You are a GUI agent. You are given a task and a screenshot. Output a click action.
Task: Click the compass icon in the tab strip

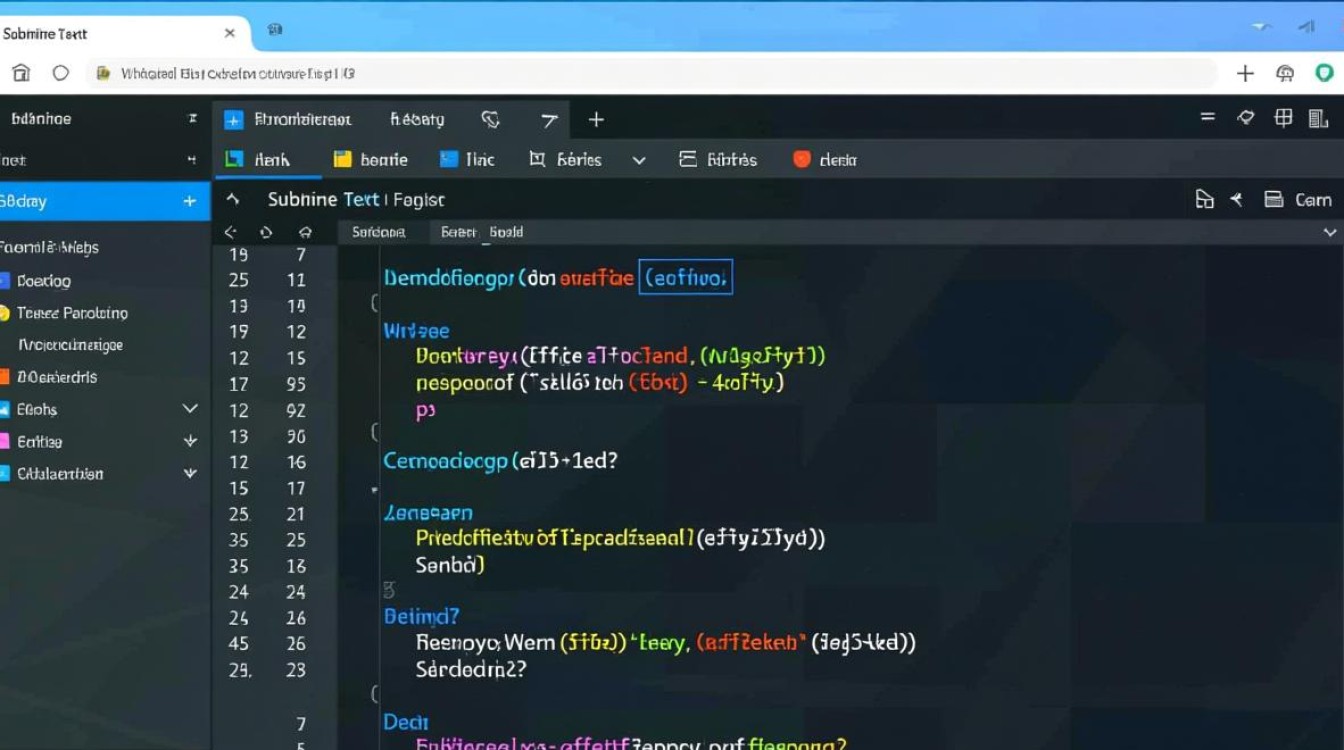tap(489, 119)
